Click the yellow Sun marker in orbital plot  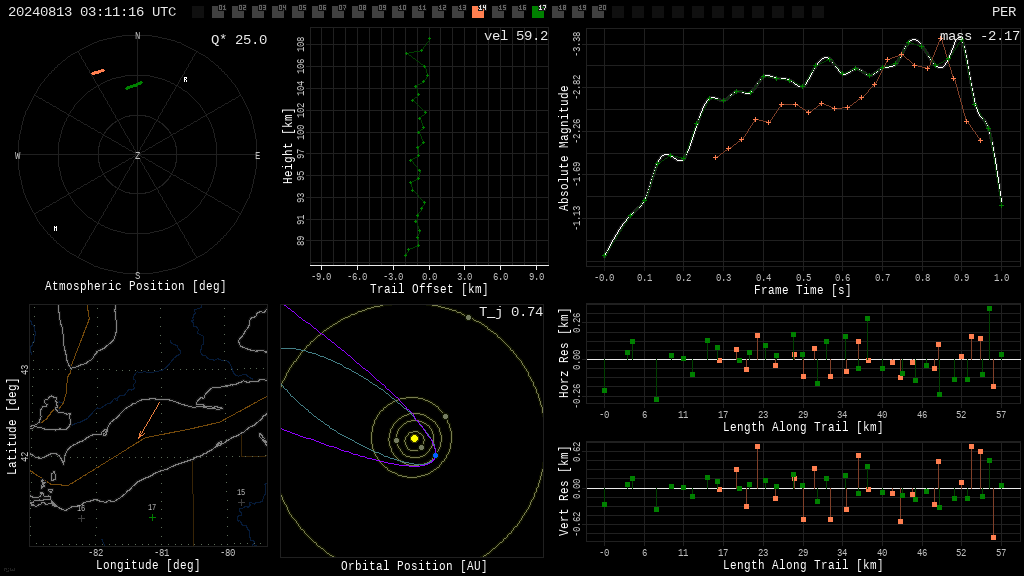(x=414, y=438)
